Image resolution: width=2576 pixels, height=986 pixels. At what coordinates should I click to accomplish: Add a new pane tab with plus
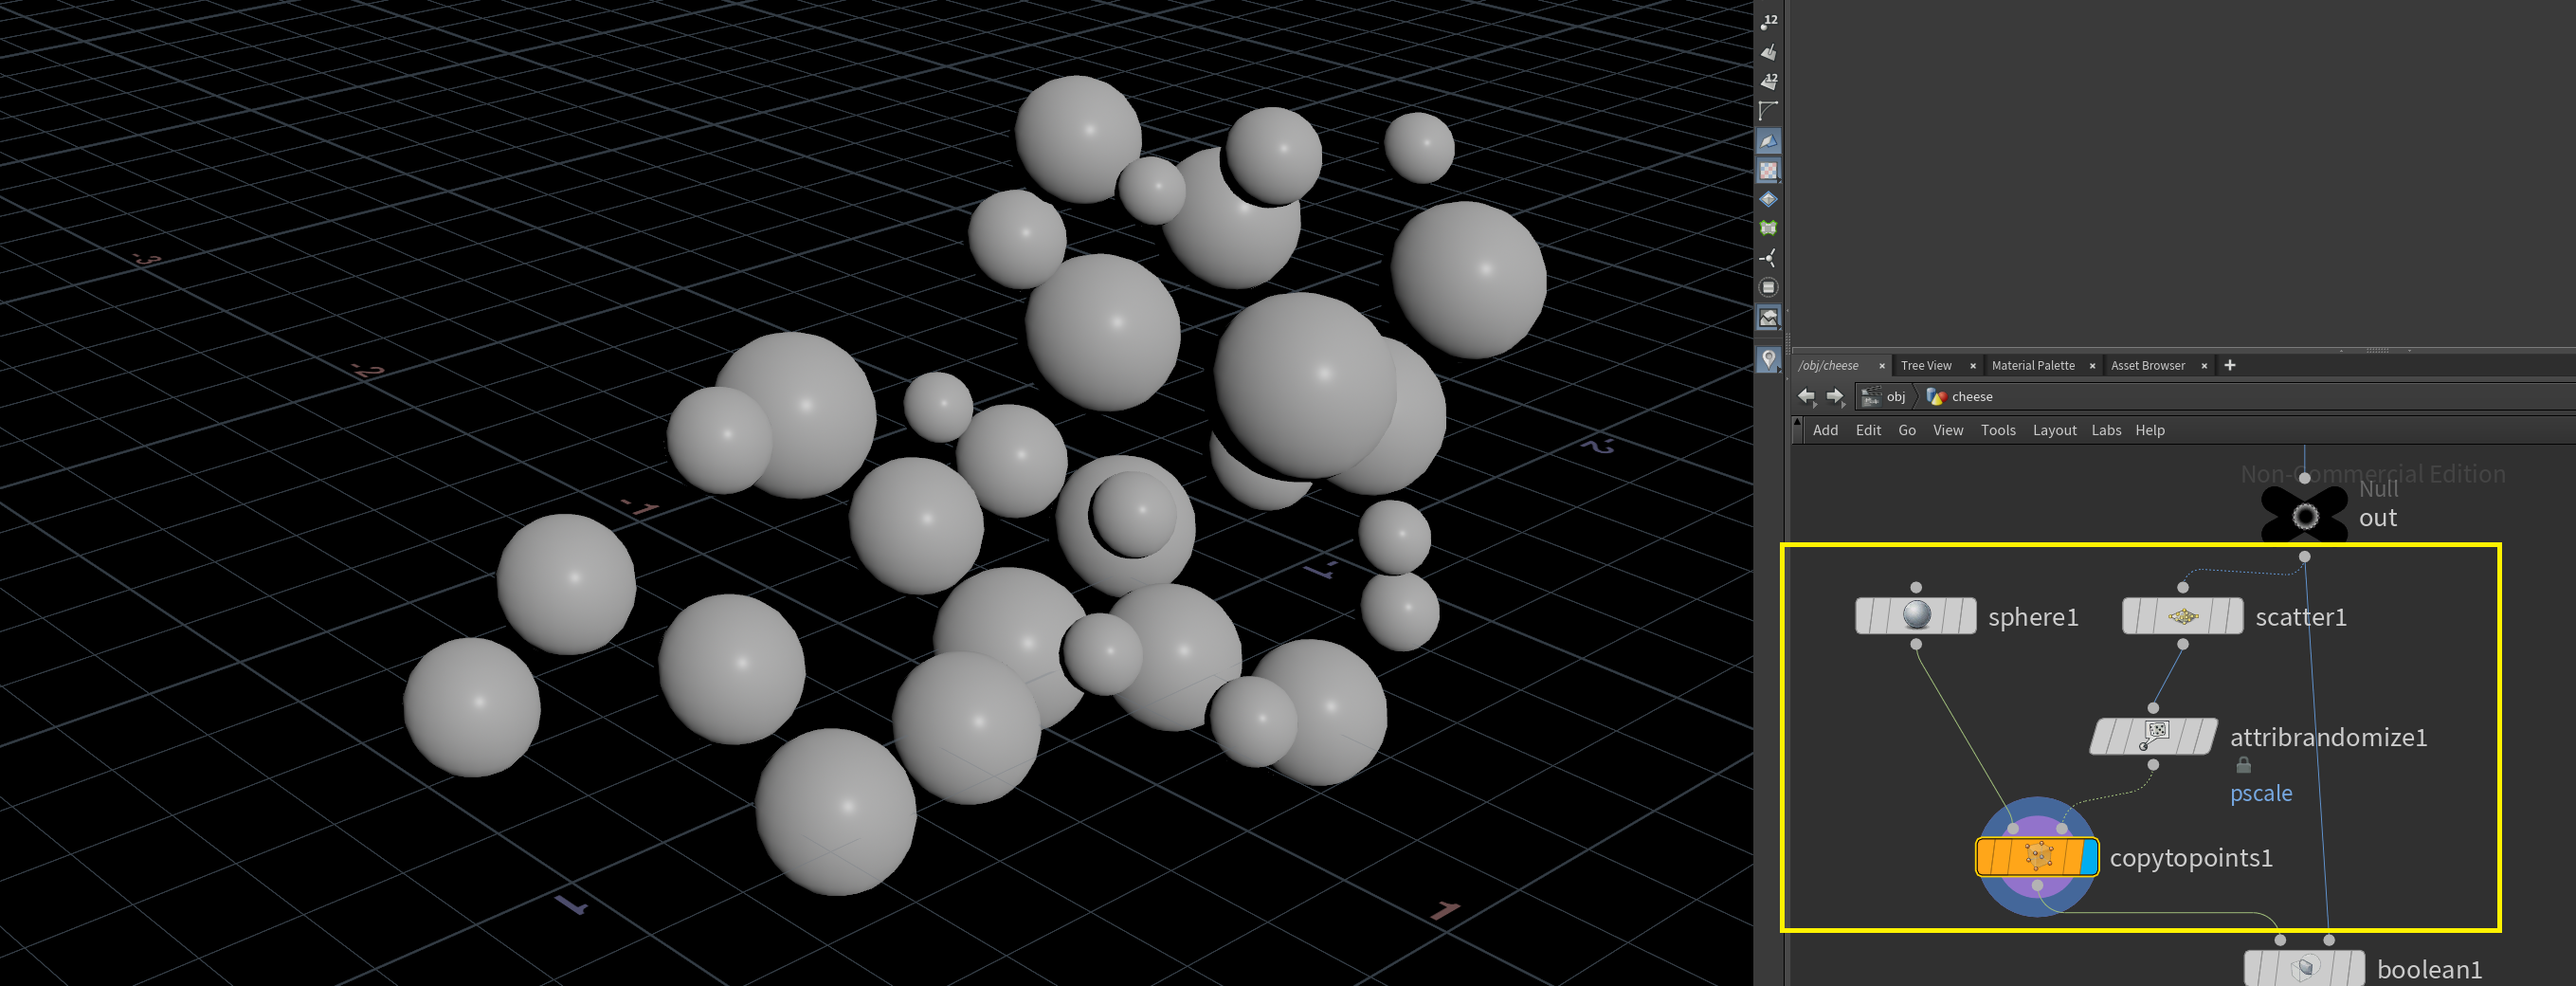(x=2229, y=366)
